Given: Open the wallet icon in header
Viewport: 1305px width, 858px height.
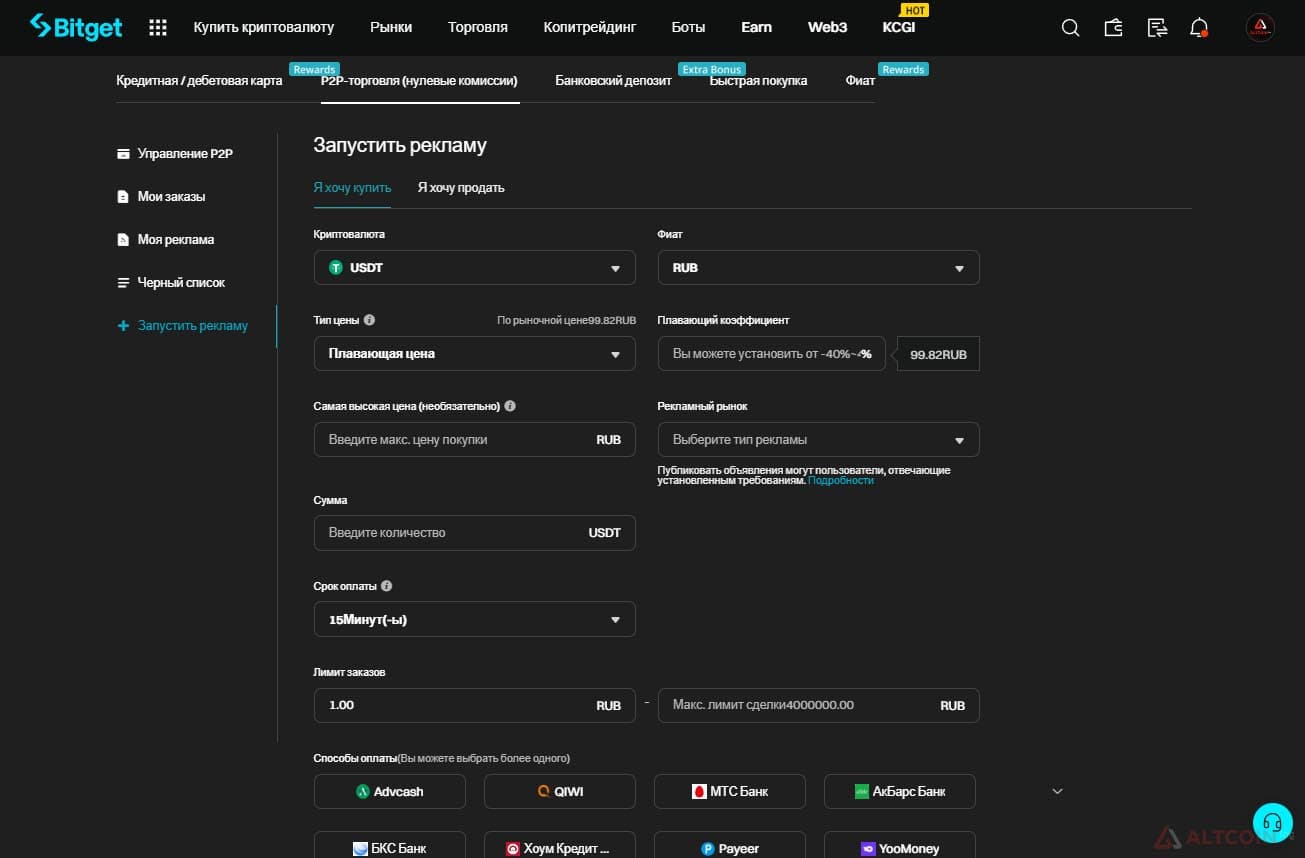Looking at the screenshot, I should (1113, 28).
